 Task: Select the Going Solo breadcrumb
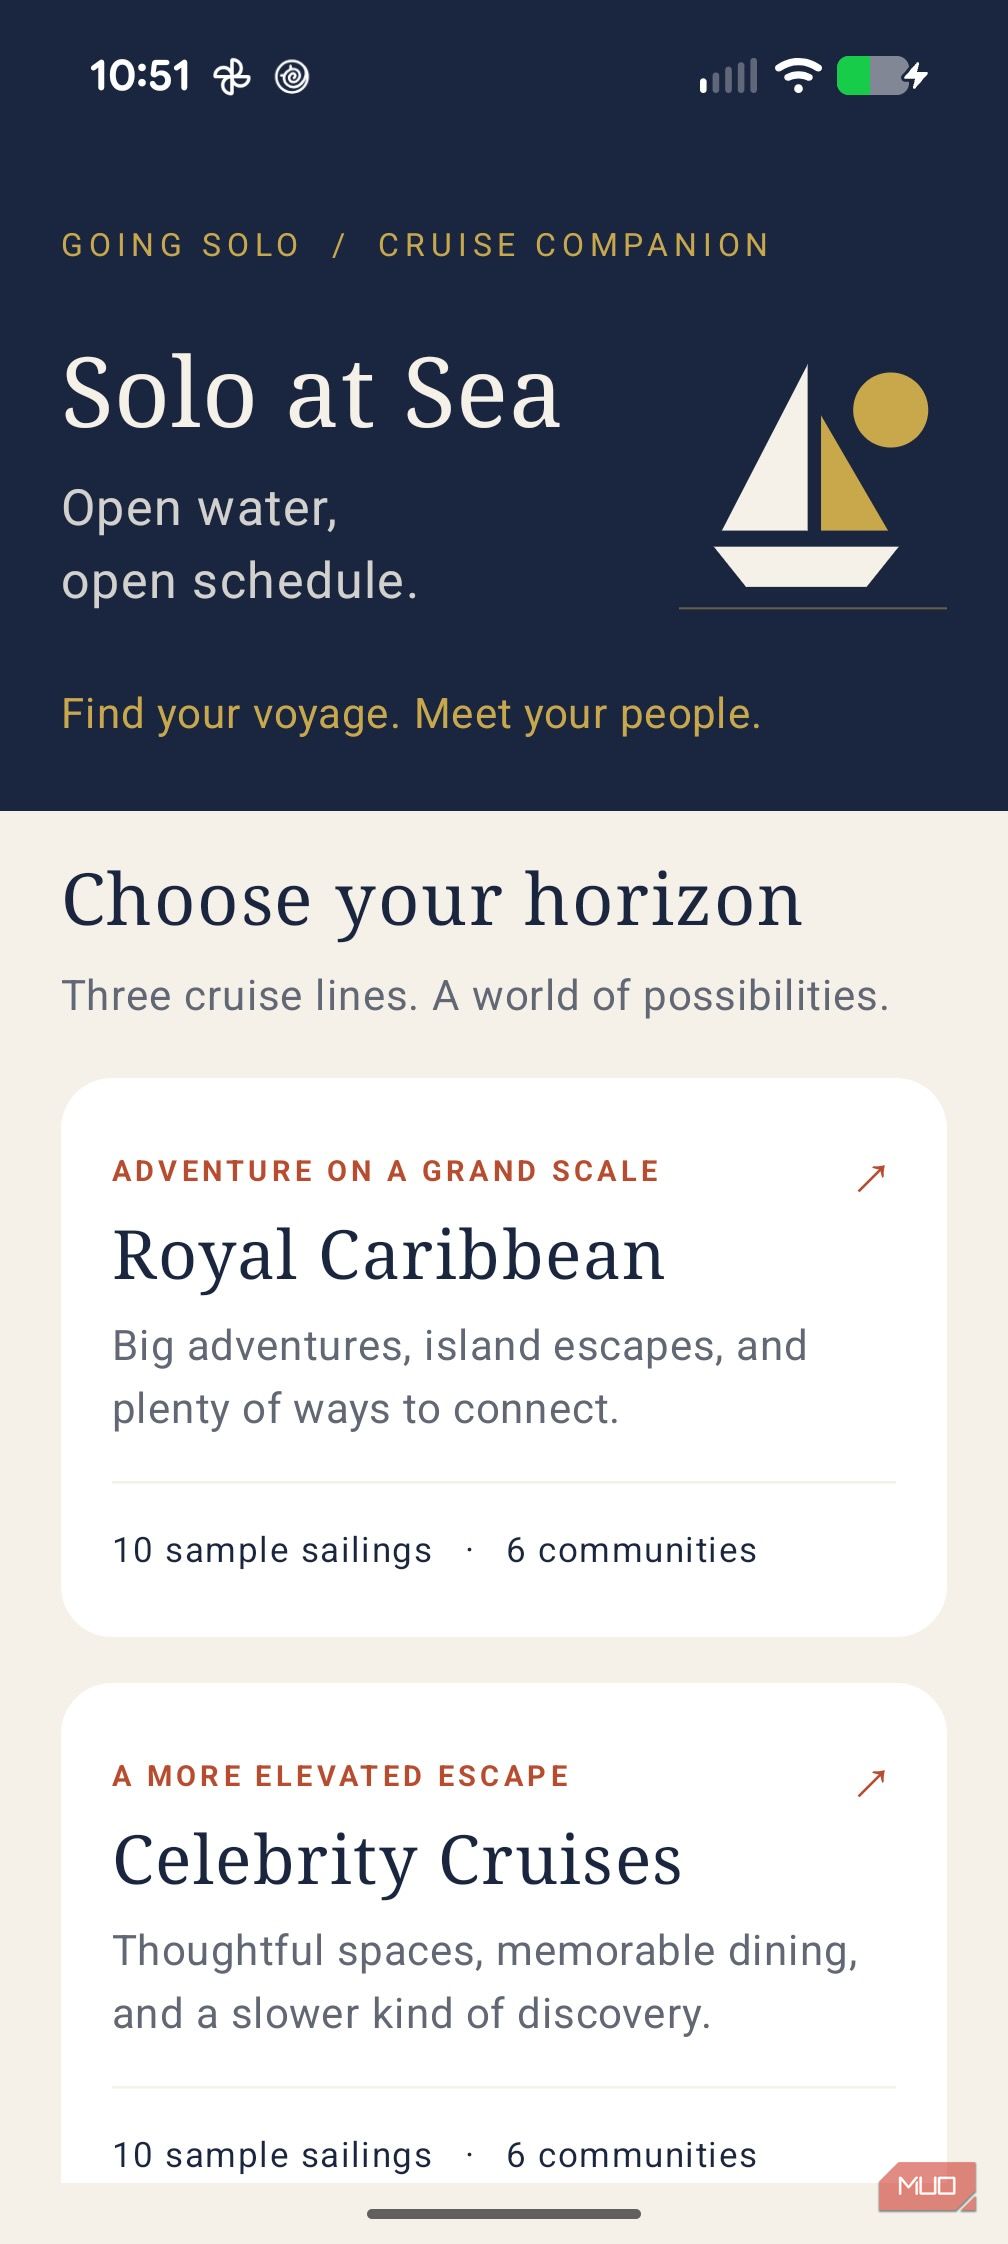(181, 245)
